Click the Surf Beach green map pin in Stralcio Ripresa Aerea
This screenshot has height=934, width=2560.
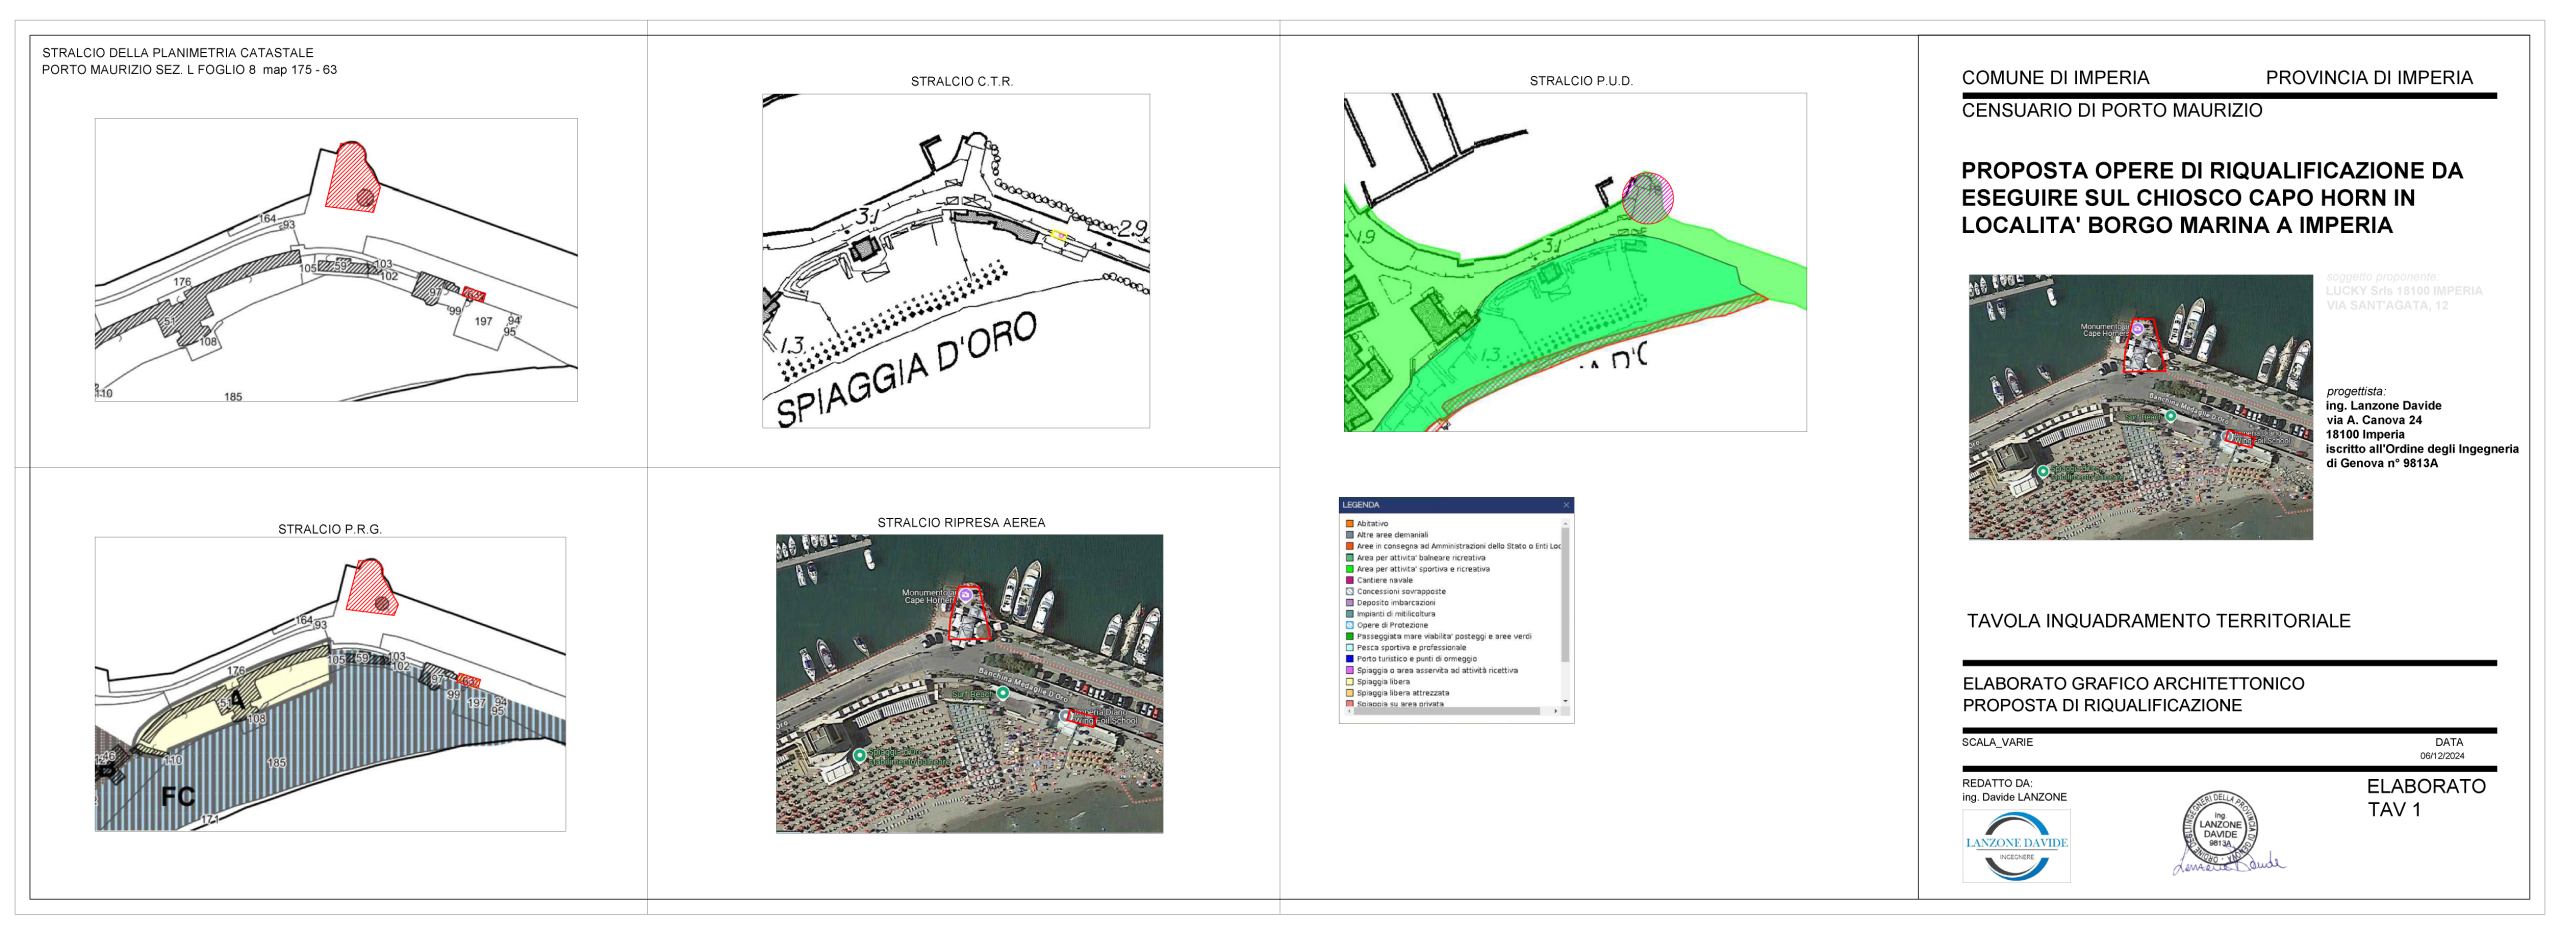[1003, 692]
